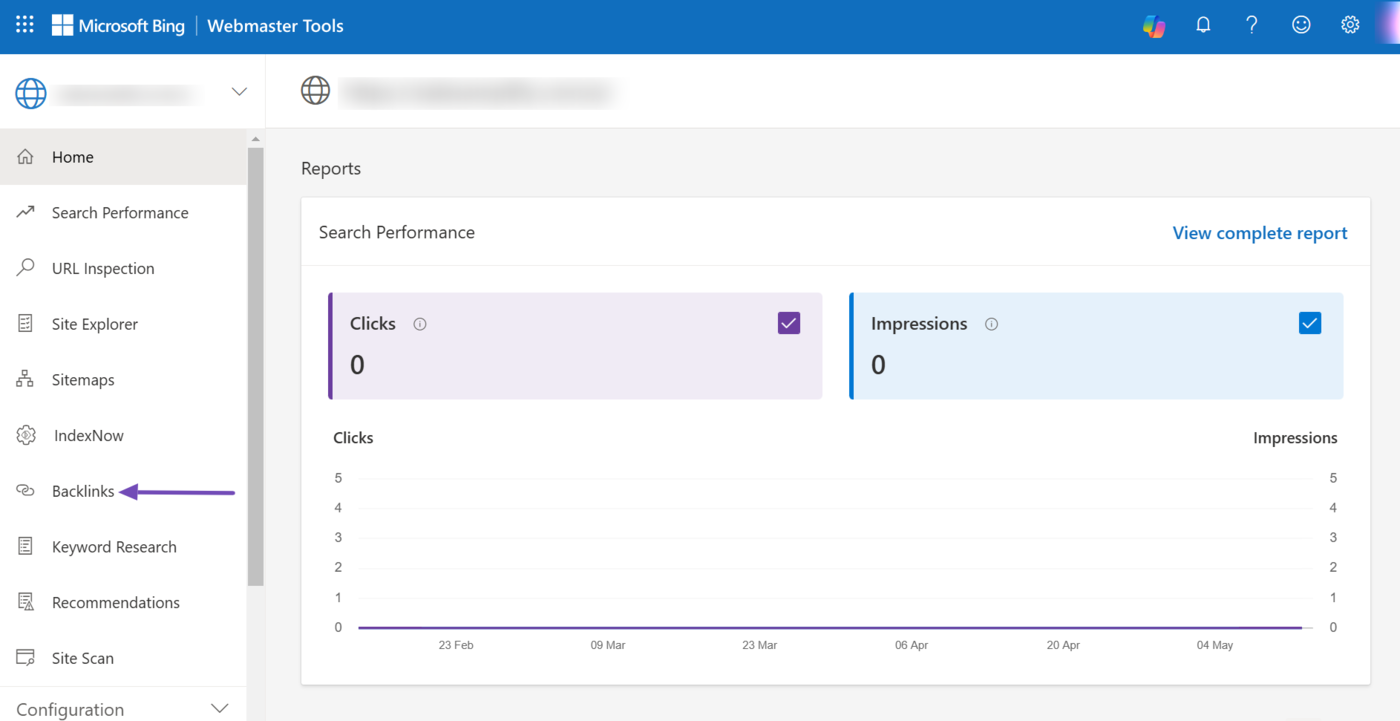Expand the Configuration section
The image size is (1400, 721).
click(220, 709)
